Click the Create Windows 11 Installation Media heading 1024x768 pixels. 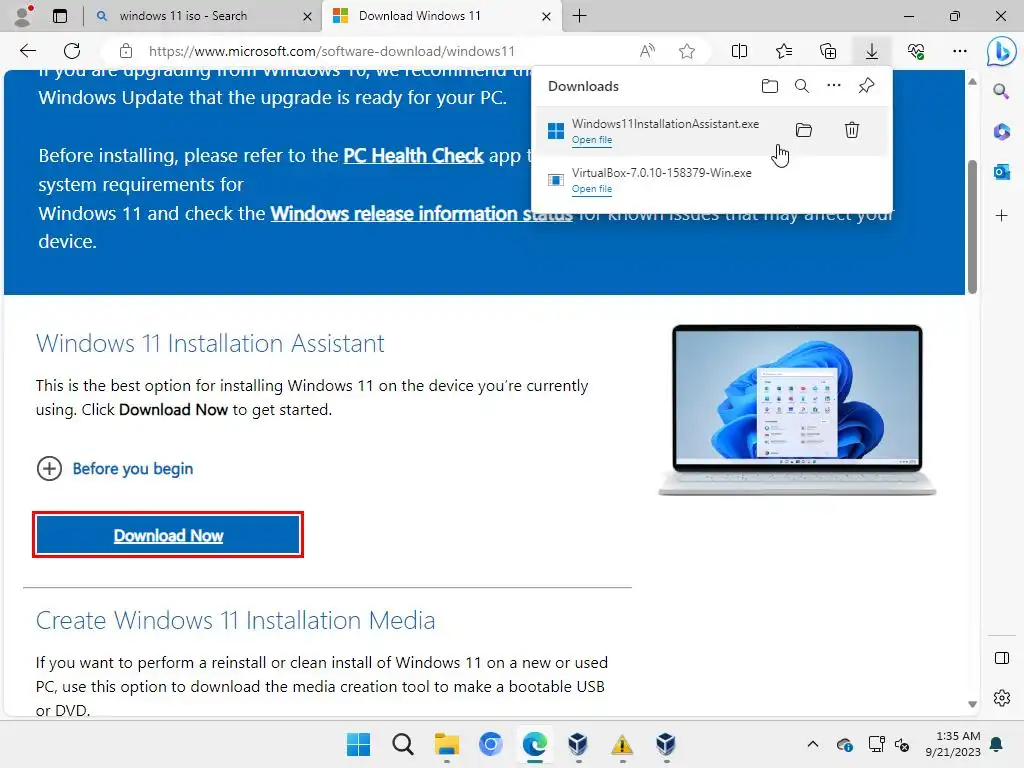235,620
